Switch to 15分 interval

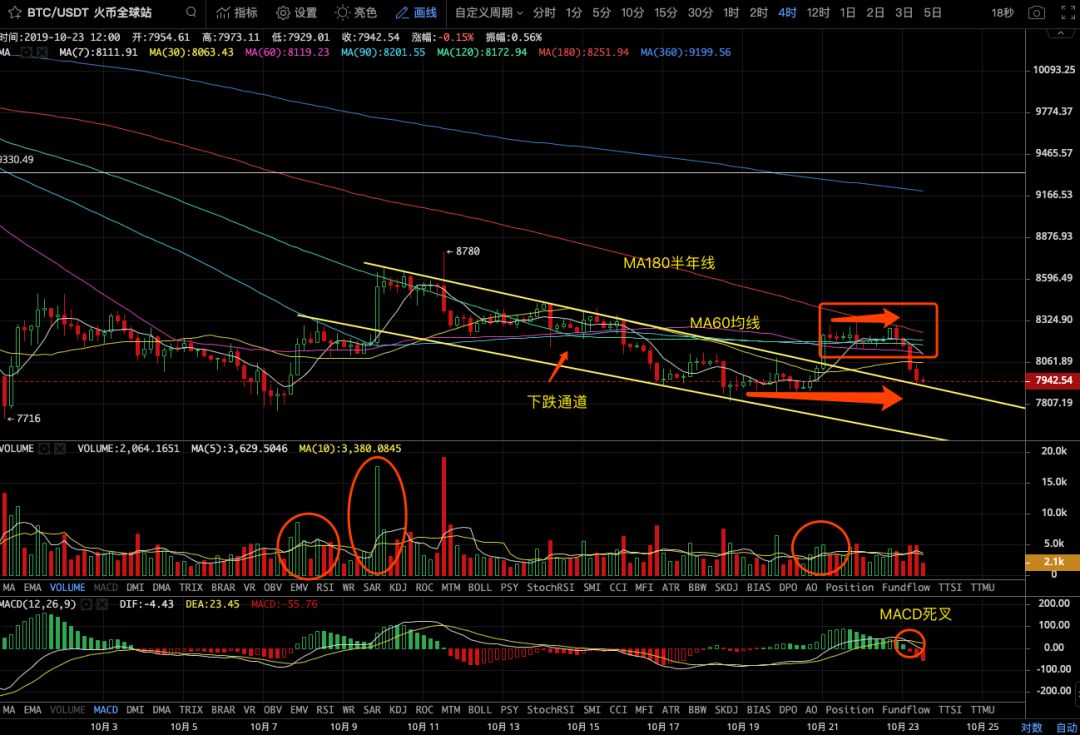(x=665, y=13)
